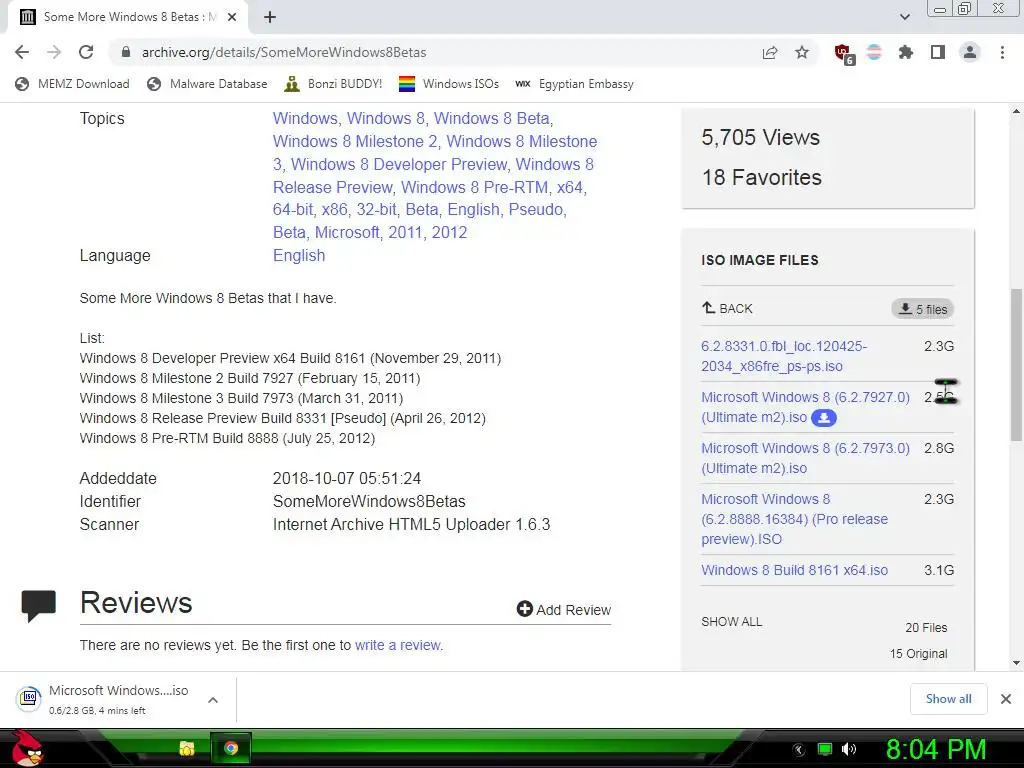Image resolution: width=1024 pixels, height=768 pixels.
Task: Open the Chrome profile avatar
Action: click(x=970, y=52)
